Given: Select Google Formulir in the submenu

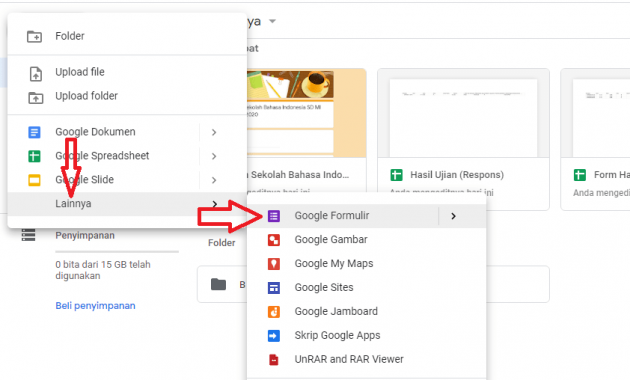Looking at the screenshot, I should click(366, 216).
